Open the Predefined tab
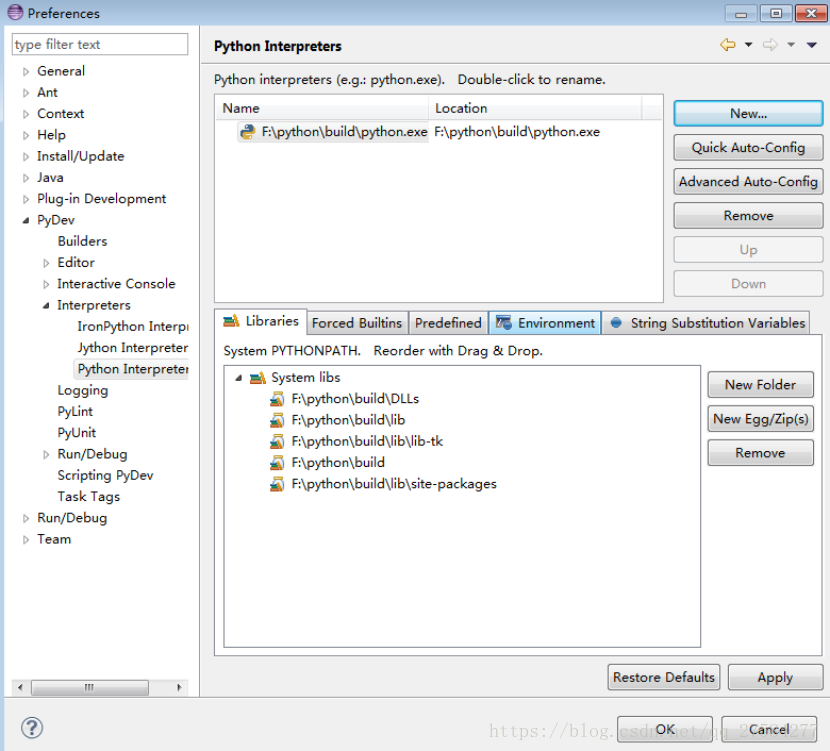Viewport: 830px width, 751px height. [x=448, y=323]
